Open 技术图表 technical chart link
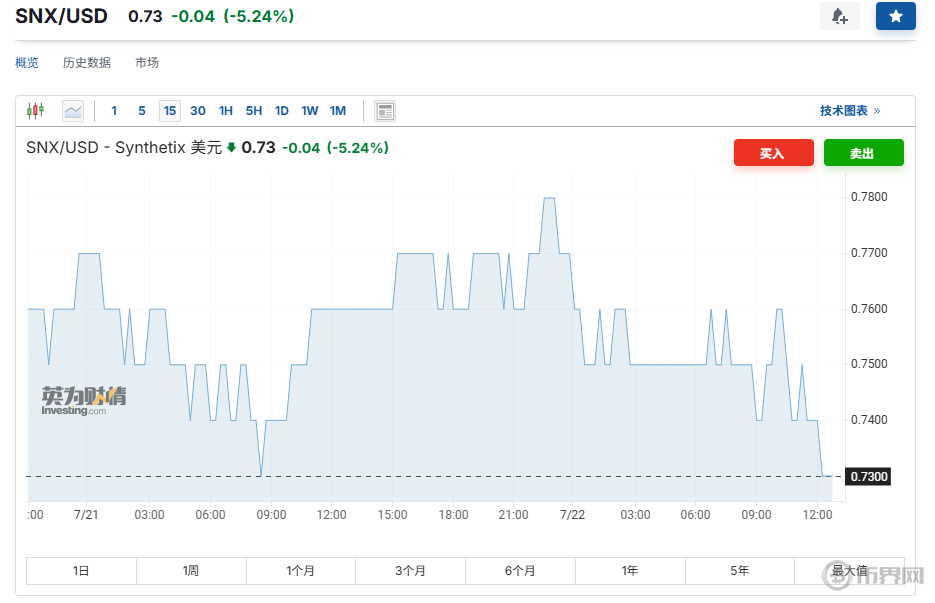 (849, 111)
